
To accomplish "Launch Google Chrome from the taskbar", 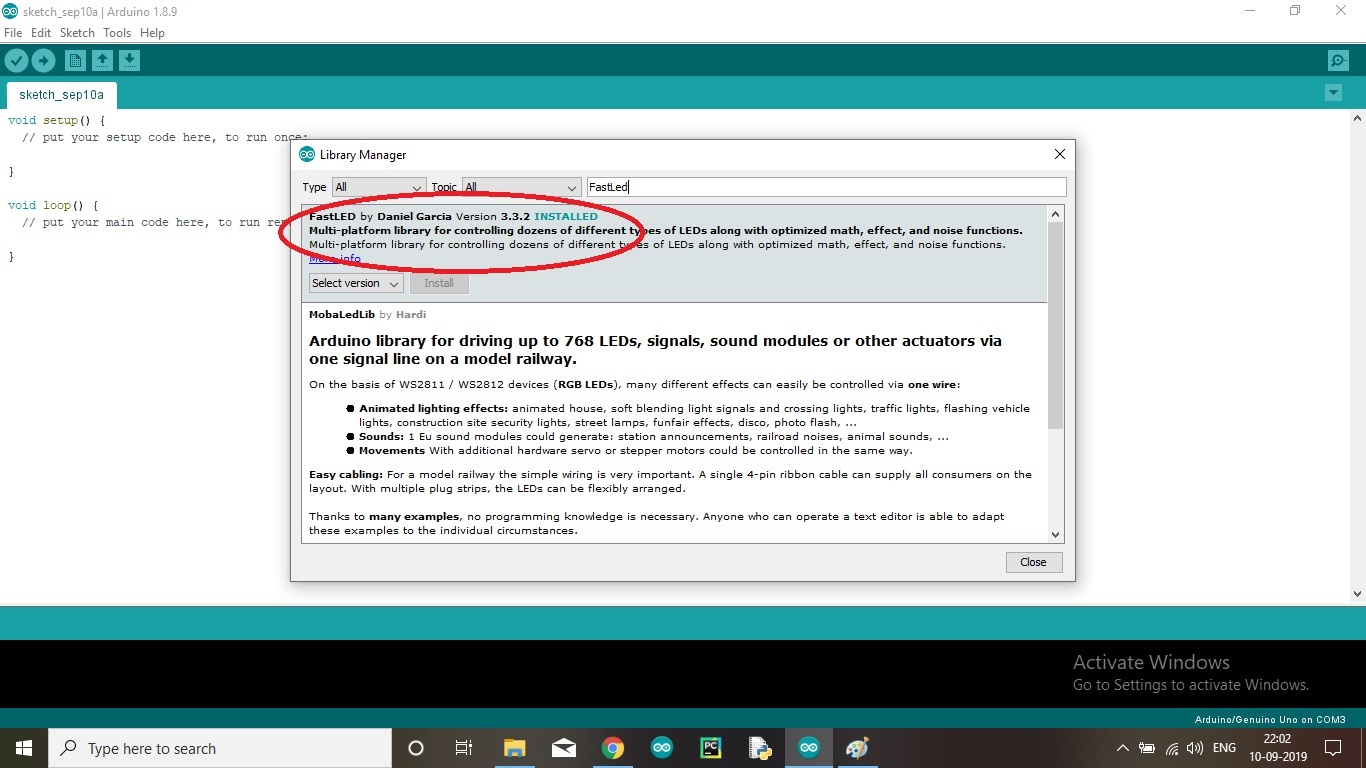I will pyautogui.click(x=612, y=748).
